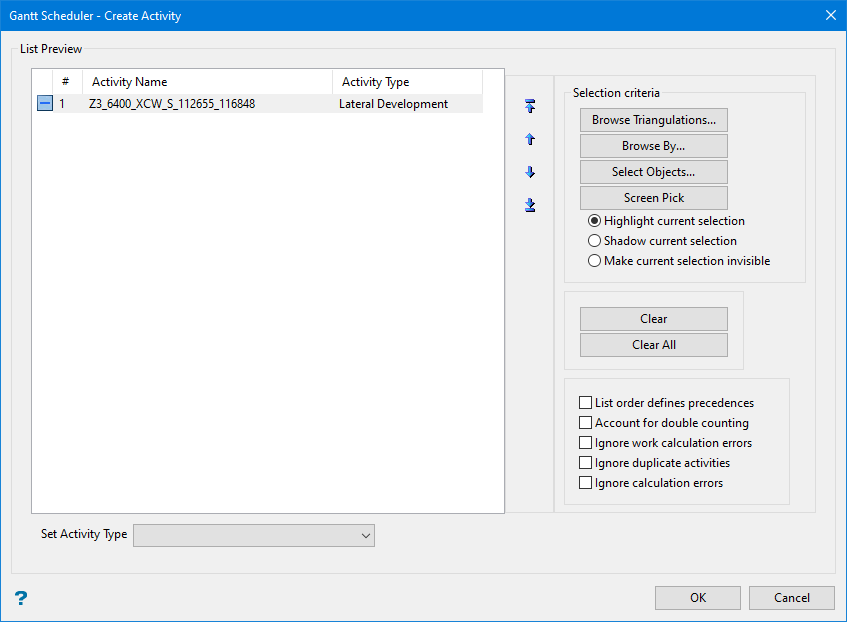
Task: Collapse row 1 using the minus icon
Action: 45,103
